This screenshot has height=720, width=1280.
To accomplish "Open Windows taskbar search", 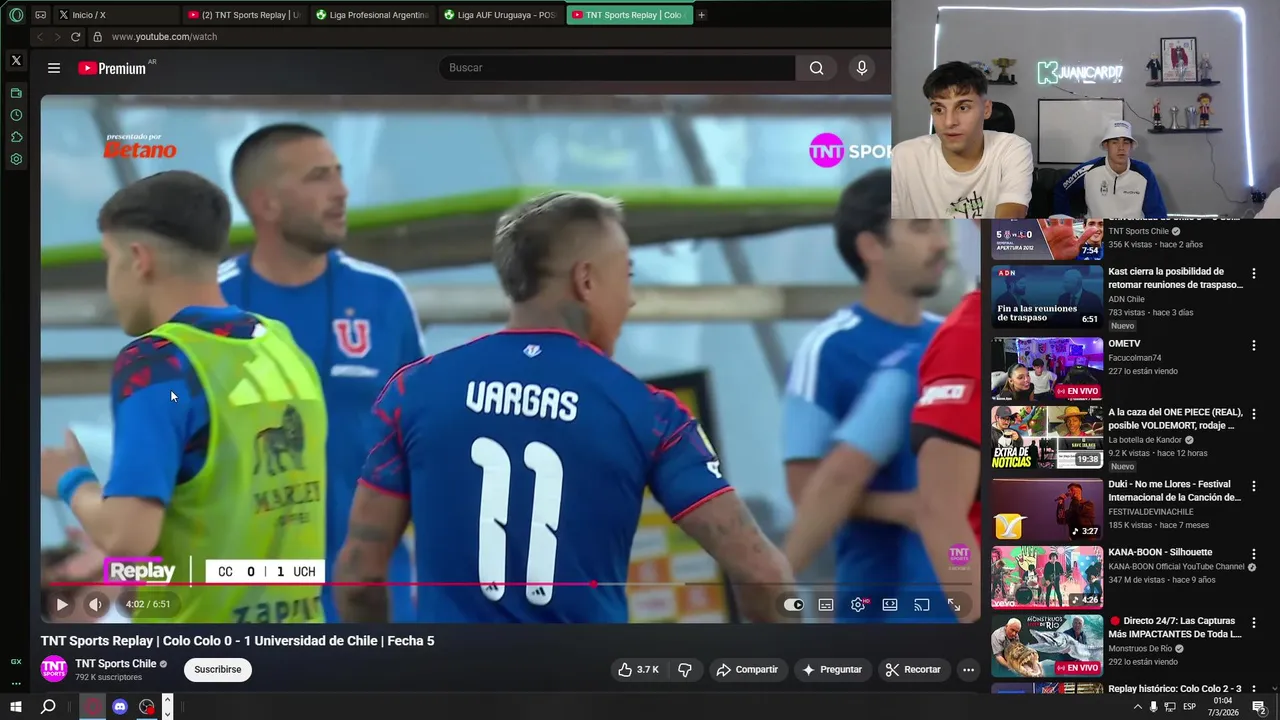I will tap(48, 707).
